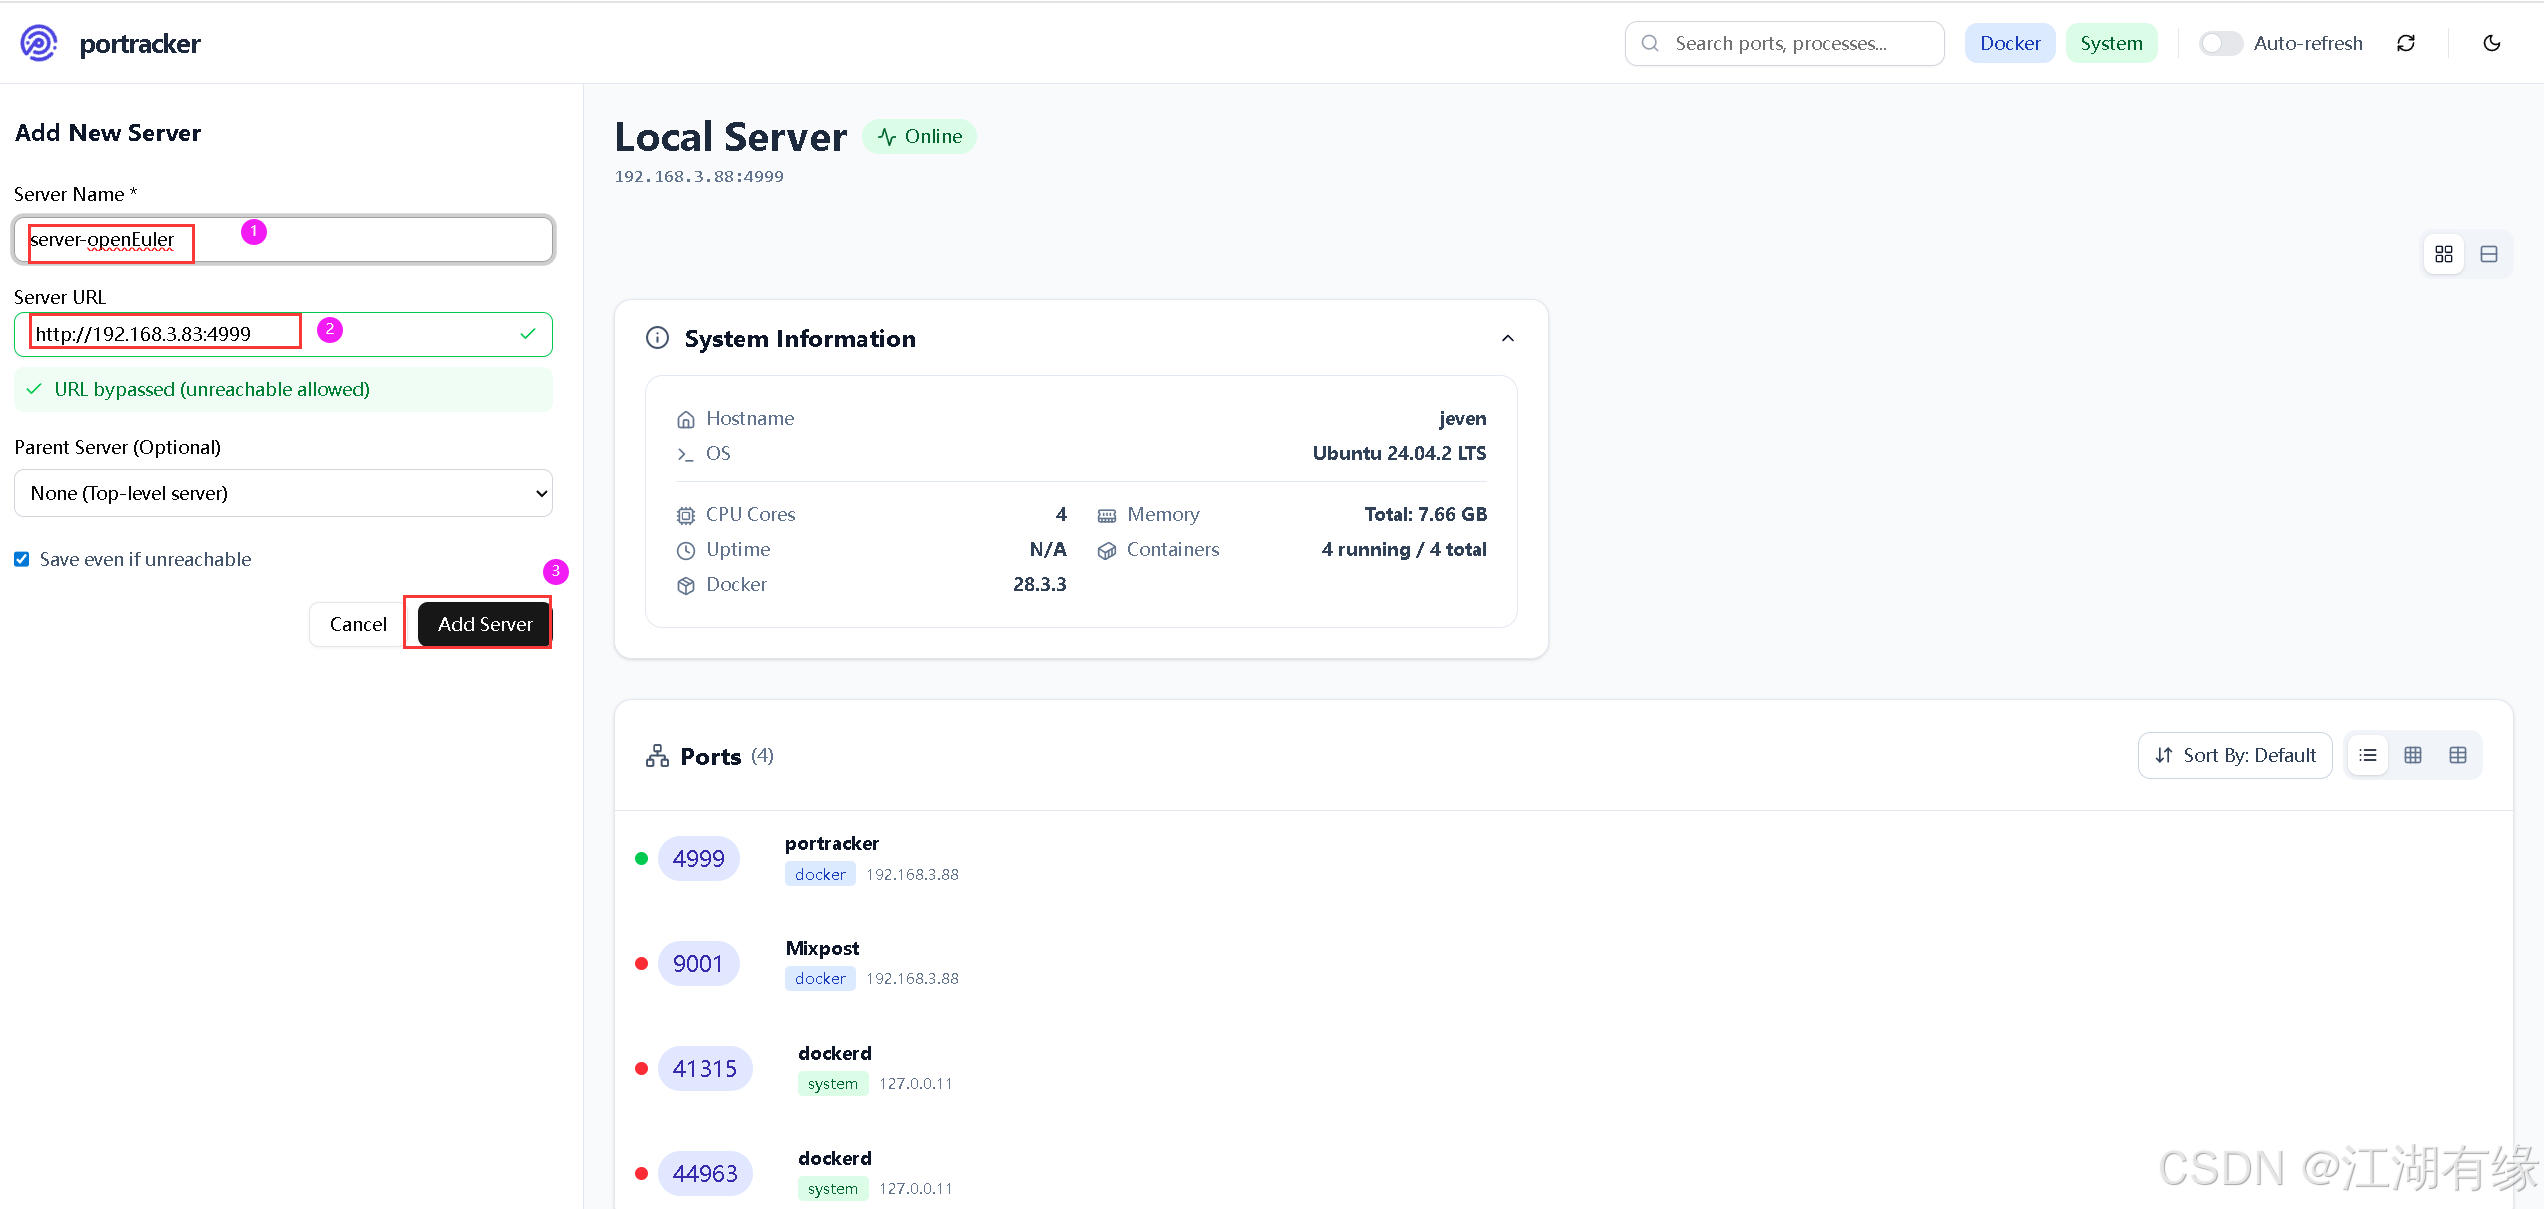Select ports table view icon
This screenshot has width=2544, height=1209.
[2458, 755]
